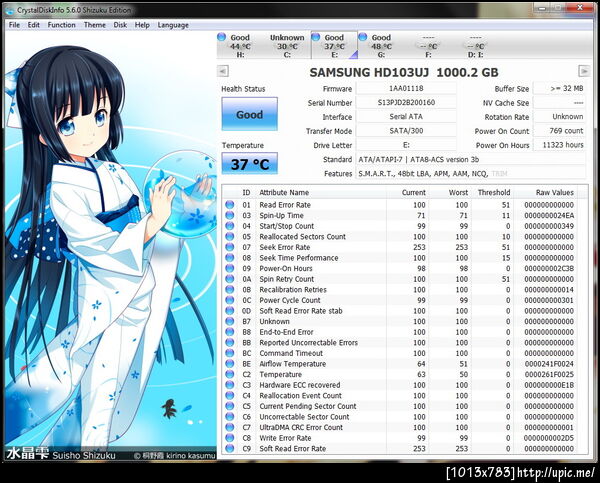Viewport: 600px width, 483px height.
Task: Open the Disk menu
Action: (x=120, y=25)
